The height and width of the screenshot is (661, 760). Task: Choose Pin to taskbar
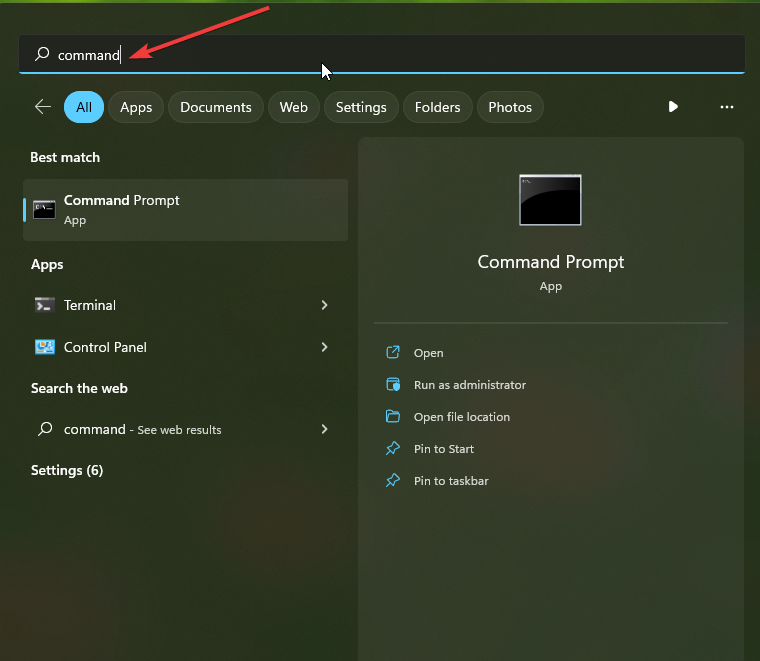(451, 481)
